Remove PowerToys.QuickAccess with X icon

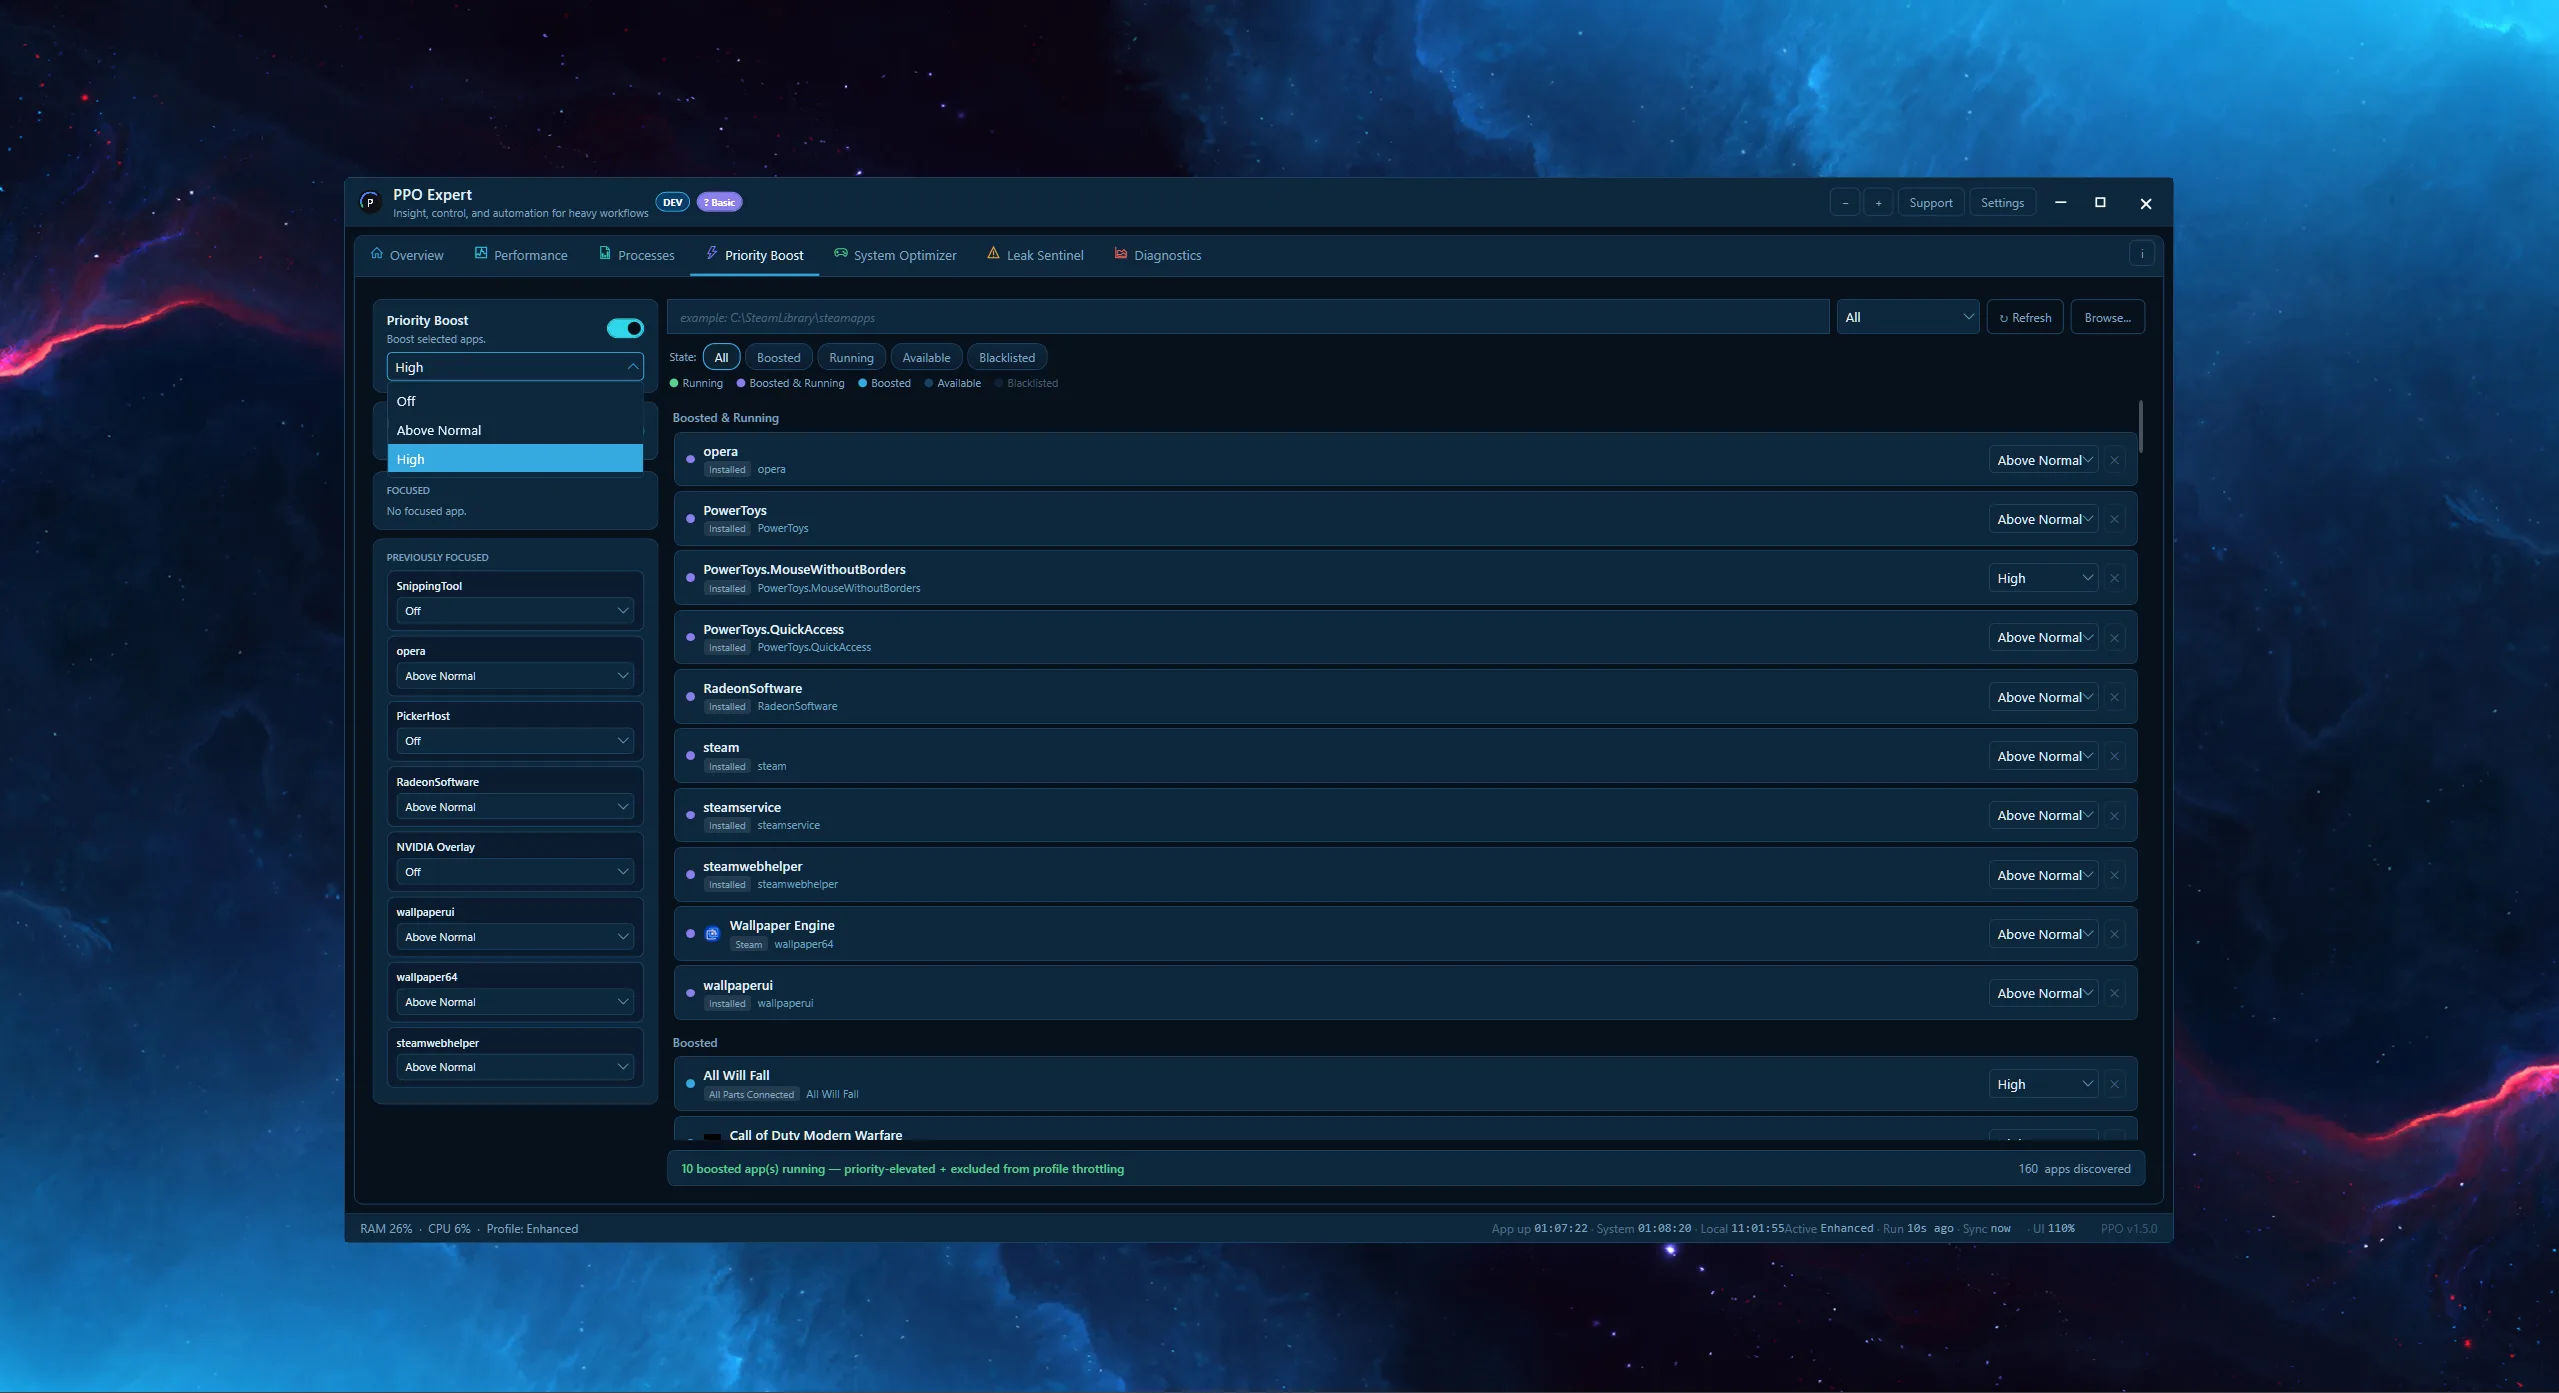[x=2114, y=638]
